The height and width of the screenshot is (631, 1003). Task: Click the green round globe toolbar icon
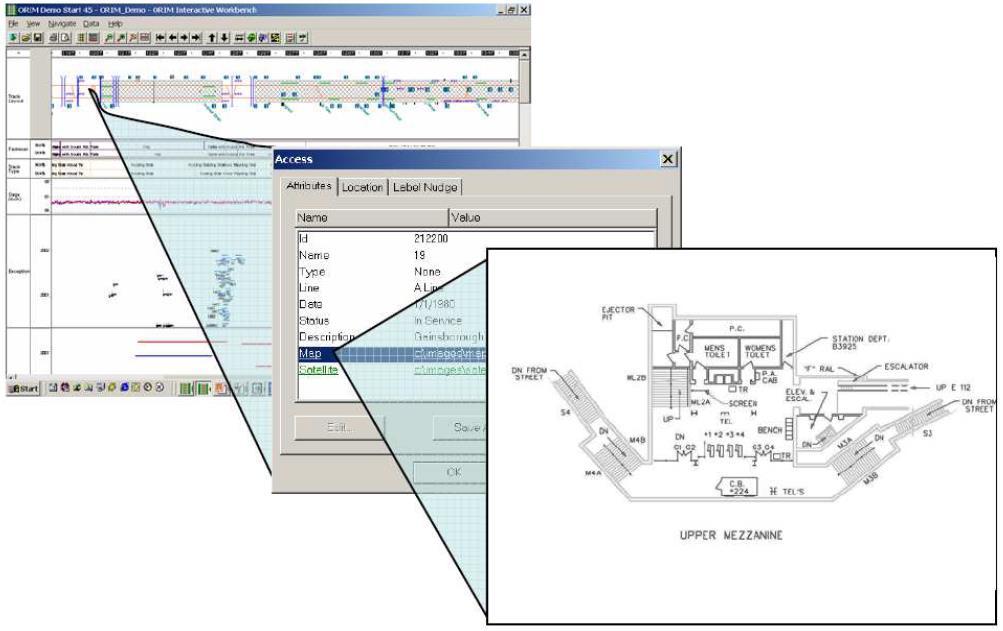(252, 38)
